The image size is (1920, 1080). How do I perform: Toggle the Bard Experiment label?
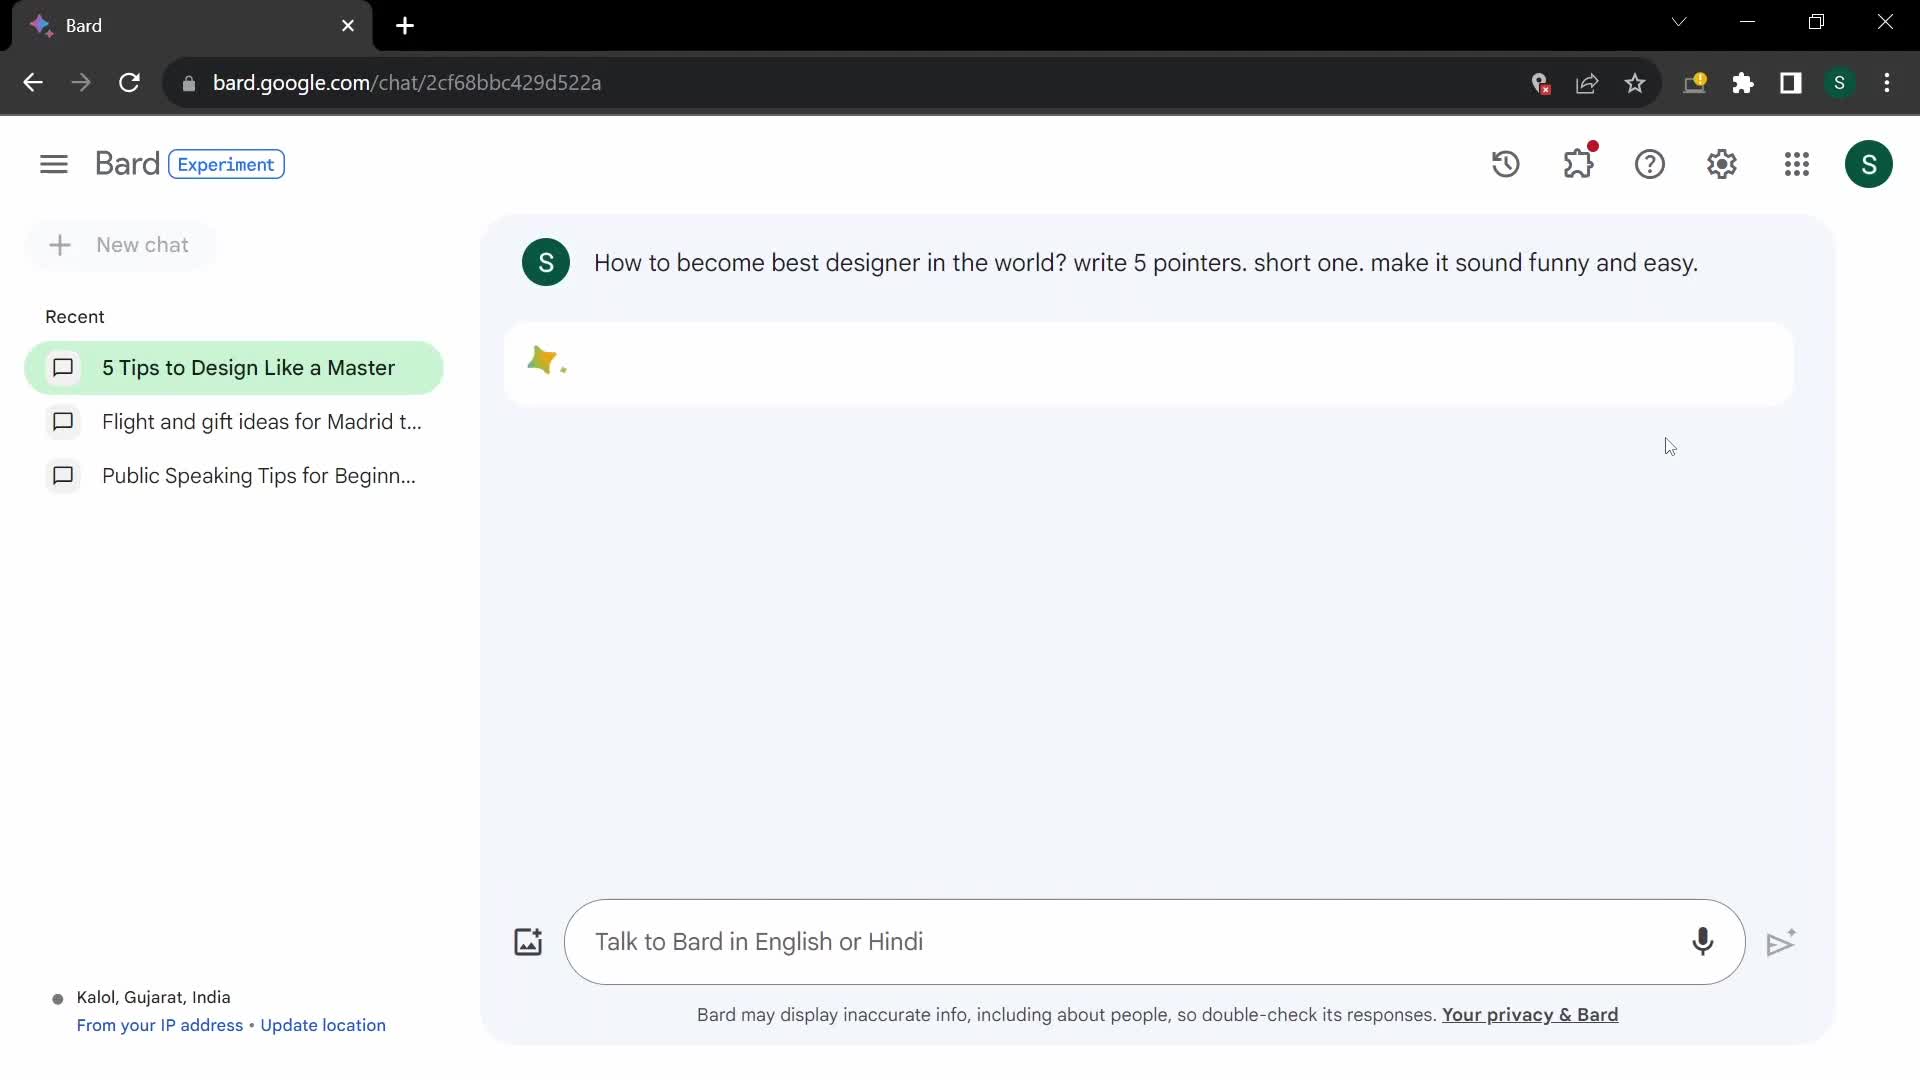[224, 164]
